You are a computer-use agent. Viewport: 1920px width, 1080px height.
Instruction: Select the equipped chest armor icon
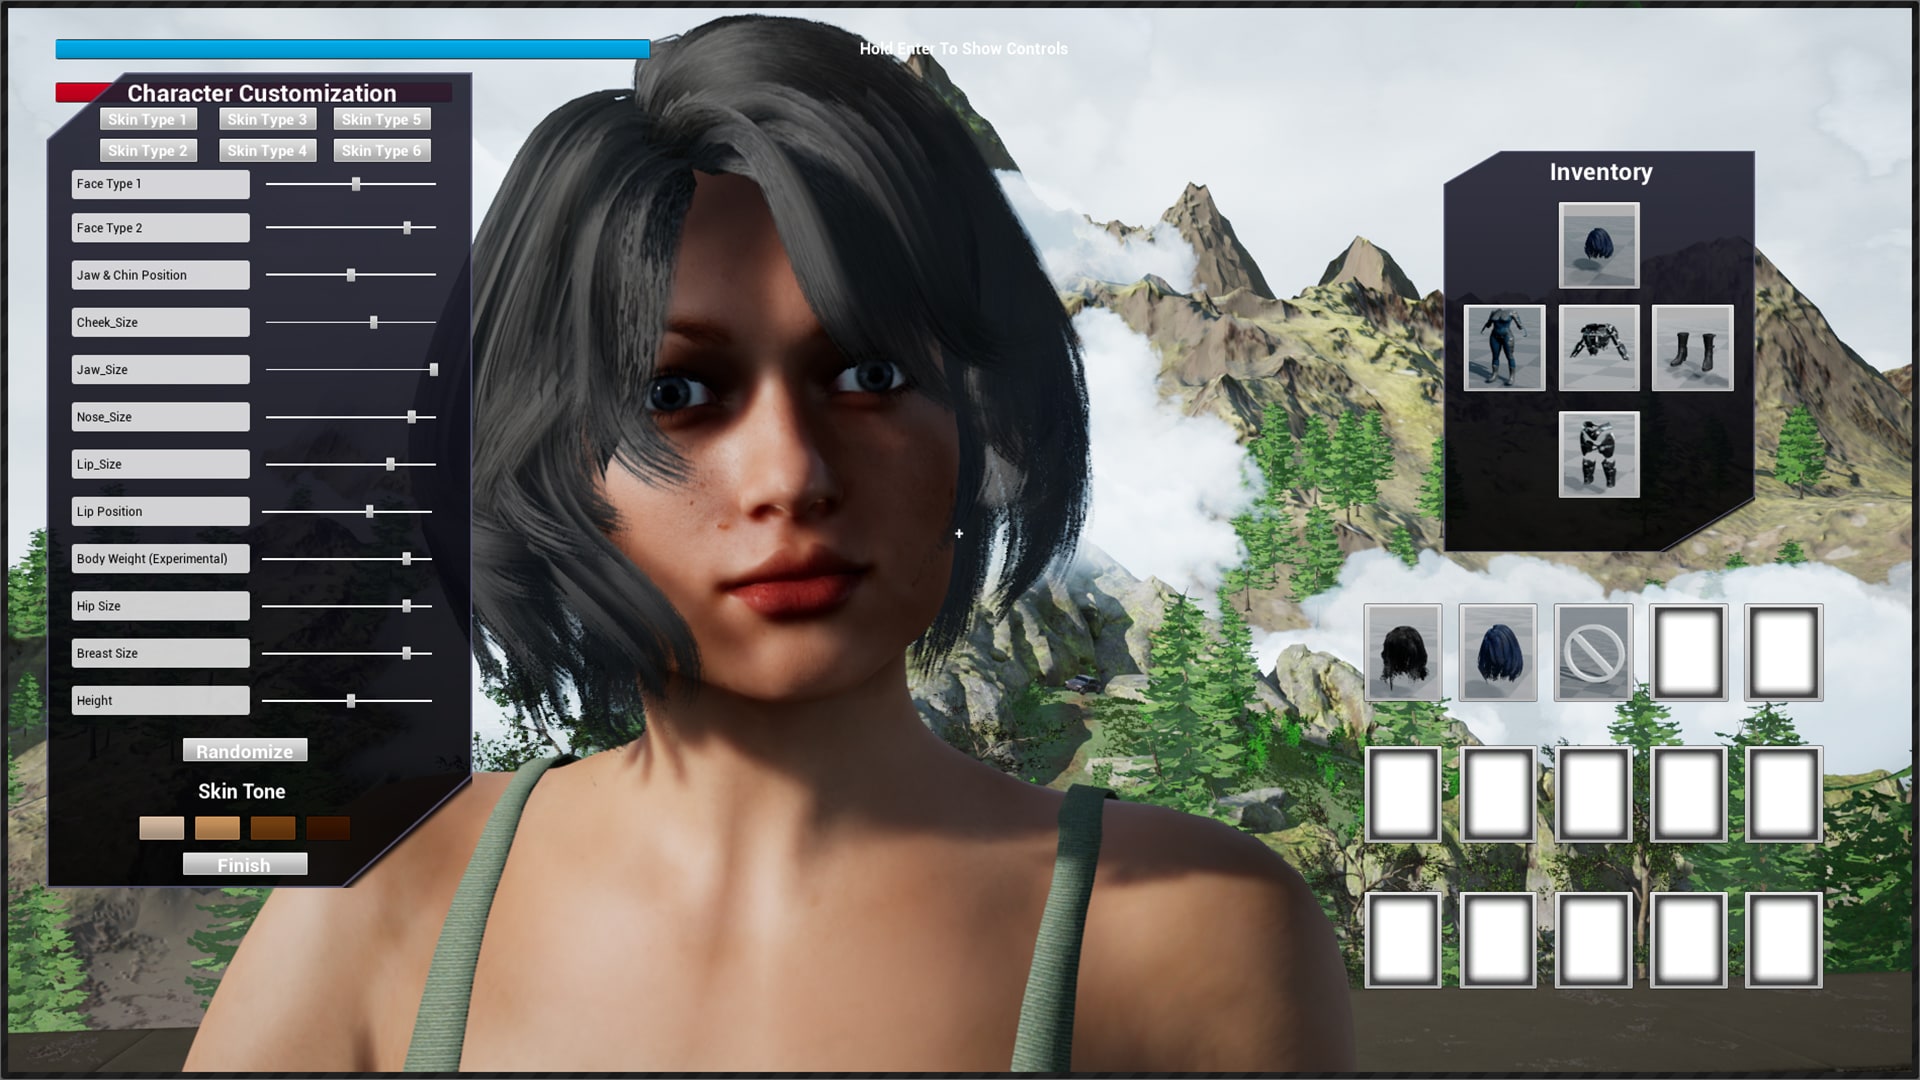1598,348
